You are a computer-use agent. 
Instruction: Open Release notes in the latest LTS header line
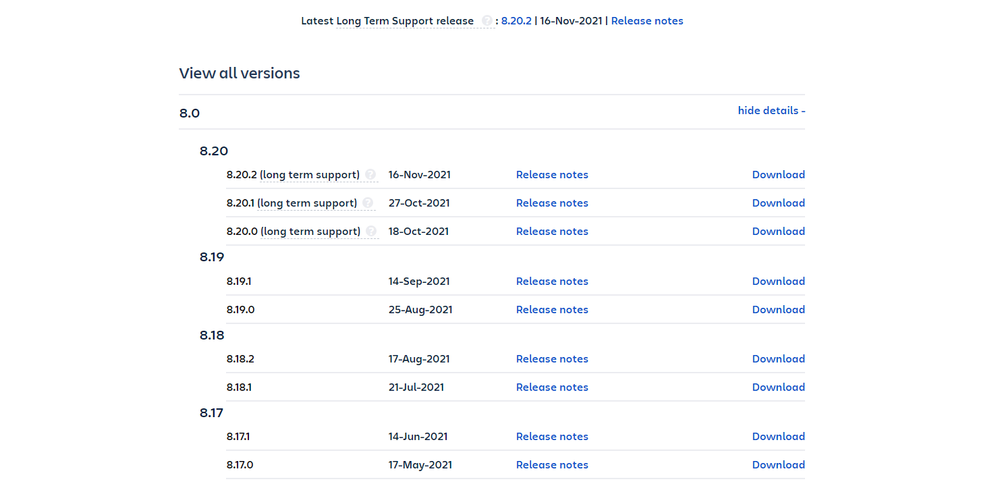click(x=647, y=21)
